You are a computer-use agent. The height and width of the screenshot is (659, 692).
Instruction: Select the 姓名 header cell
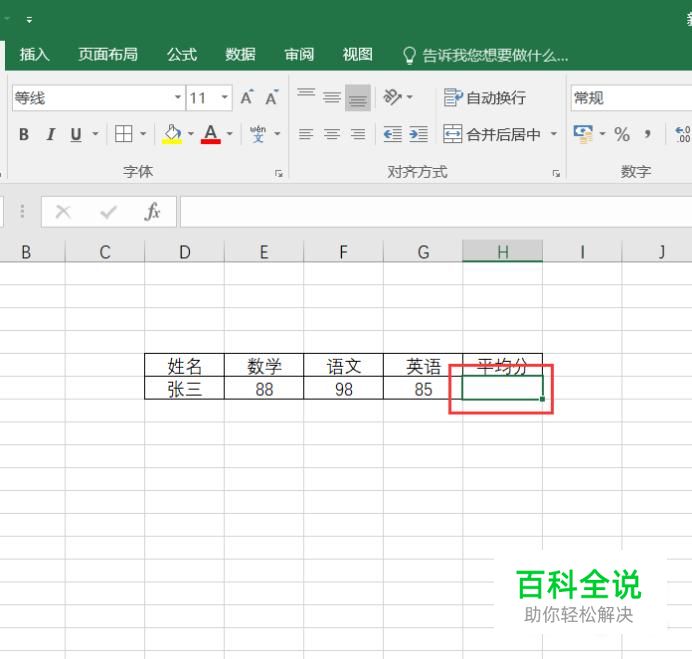(x=184, y=365)
